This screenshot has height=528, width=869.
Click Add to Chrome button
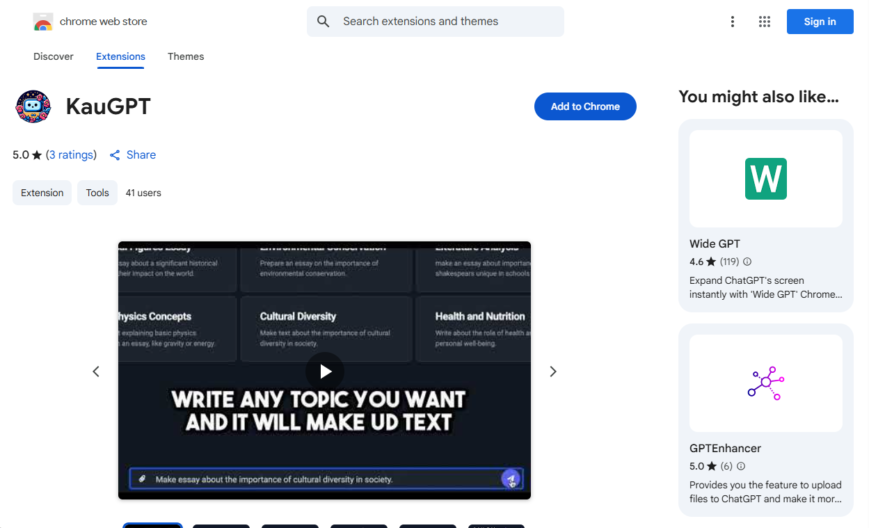pyautogui.click(x=585, y=106)
